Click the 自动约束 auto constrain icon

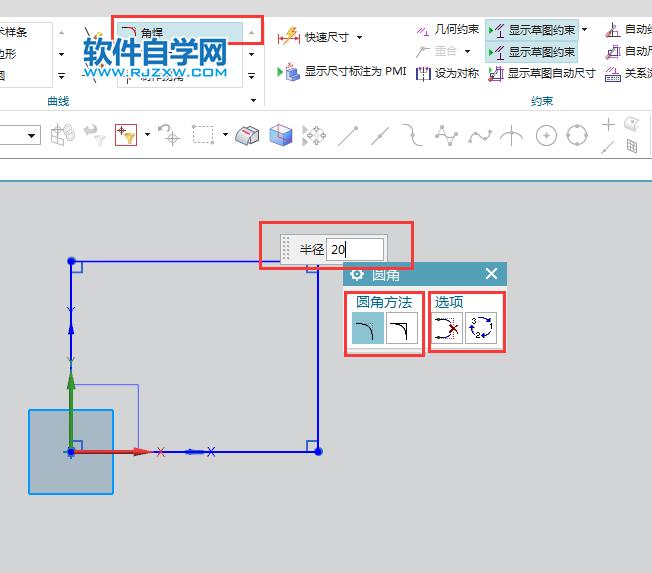[612, 30]
